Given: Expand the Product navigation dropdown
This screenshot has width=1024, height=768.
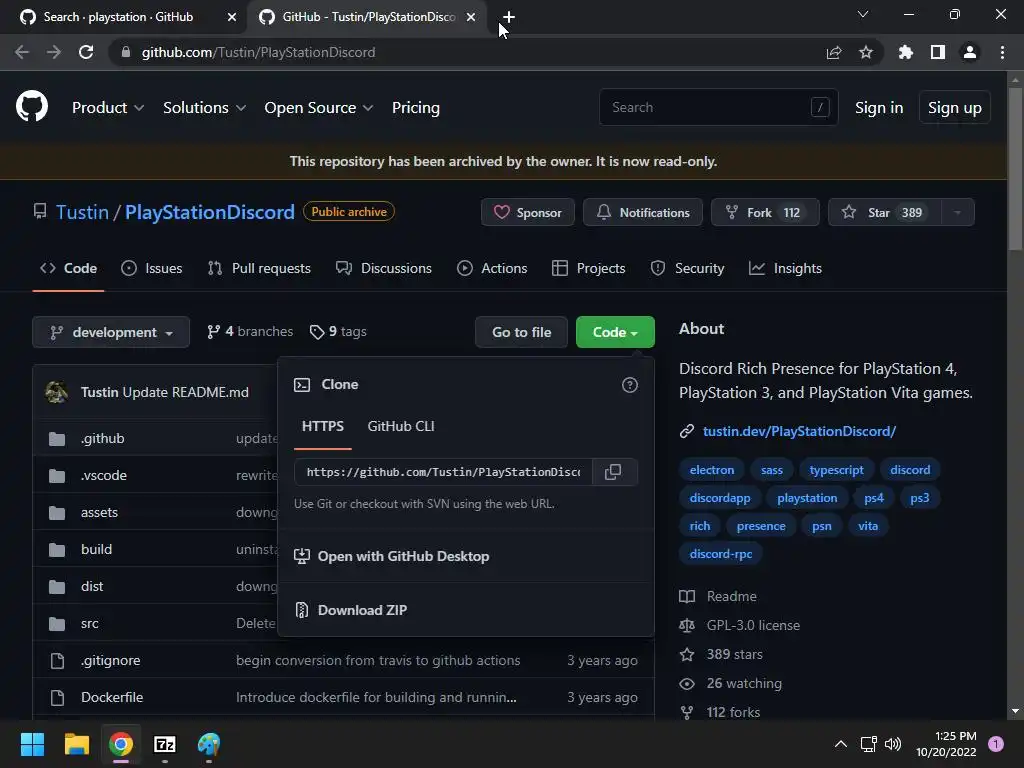Looking at the screenshot, I should click(x=108, y=108).
